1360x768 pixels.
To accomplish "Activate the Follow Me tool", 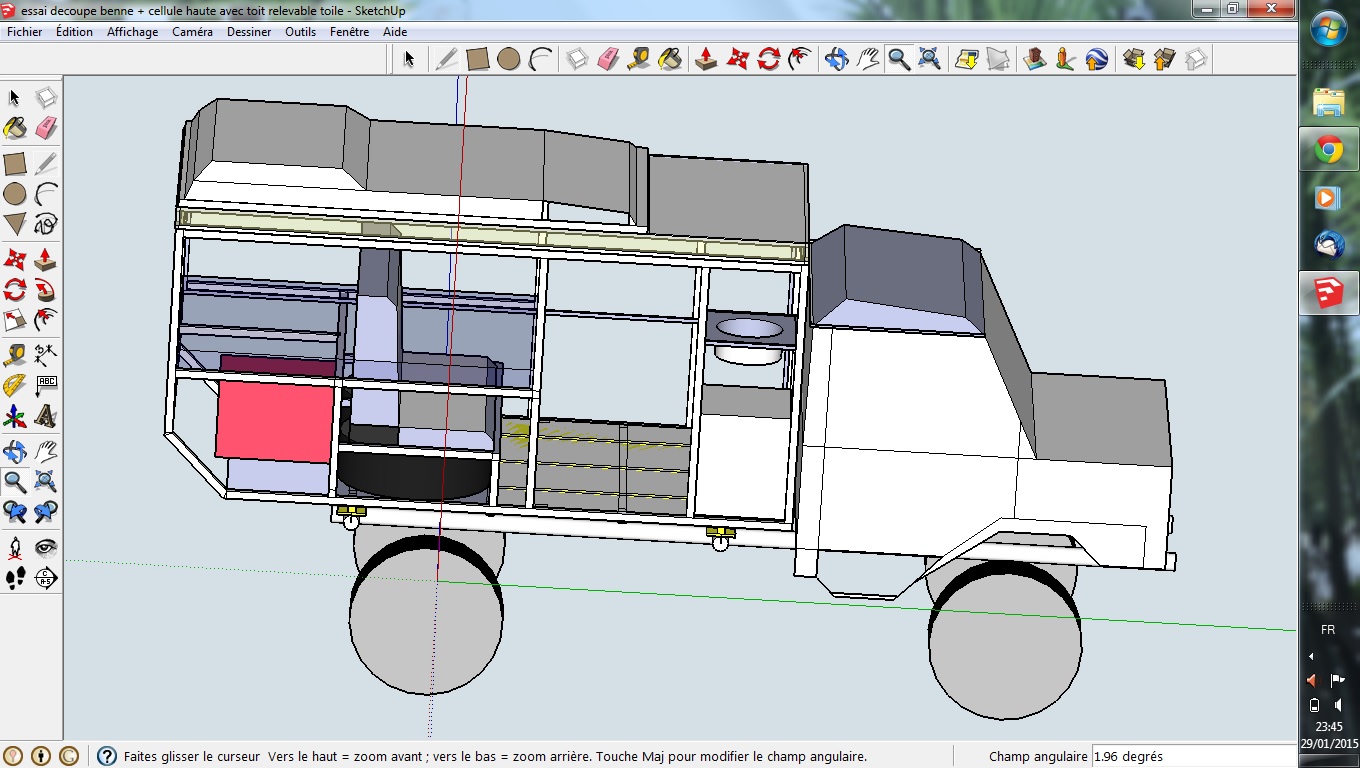I will [46, 291].
